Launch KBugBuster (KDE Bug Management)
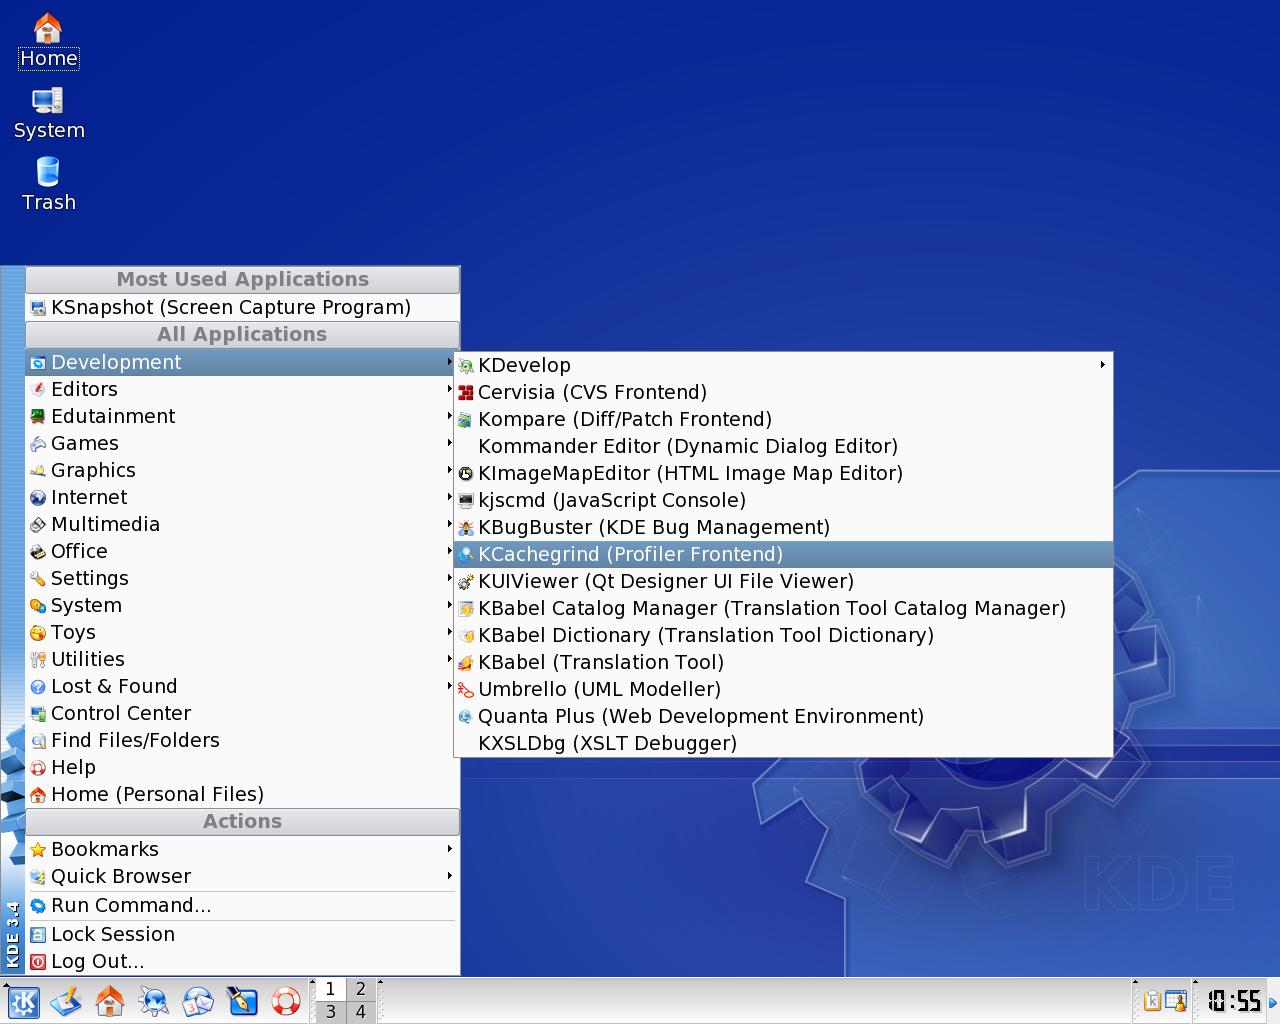1280x1024 pixels. [783, 527]
